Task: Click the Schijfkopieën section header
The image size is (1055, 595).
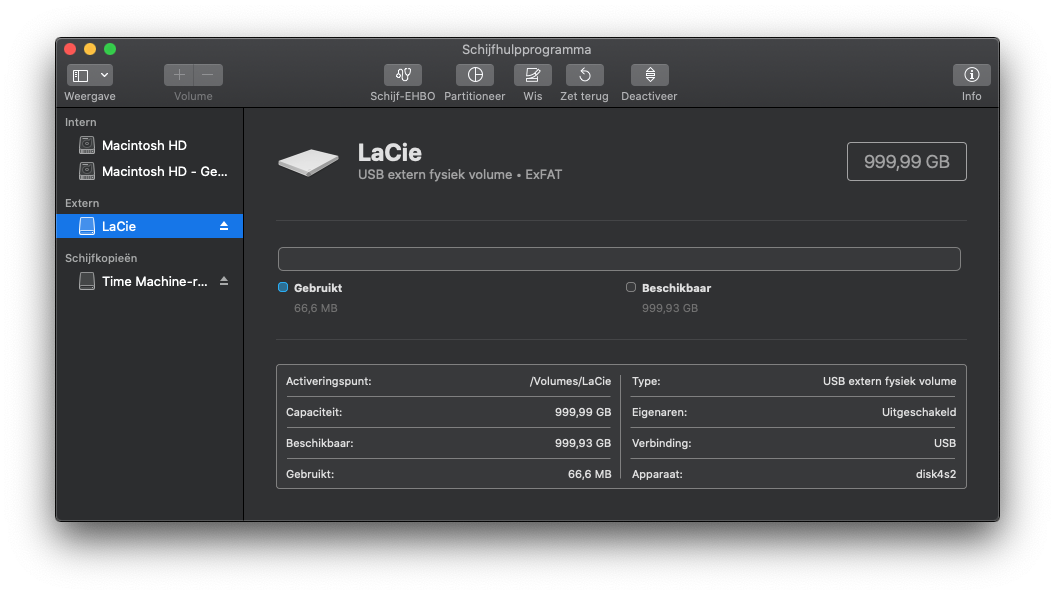Action: click(x=101, y=258)
